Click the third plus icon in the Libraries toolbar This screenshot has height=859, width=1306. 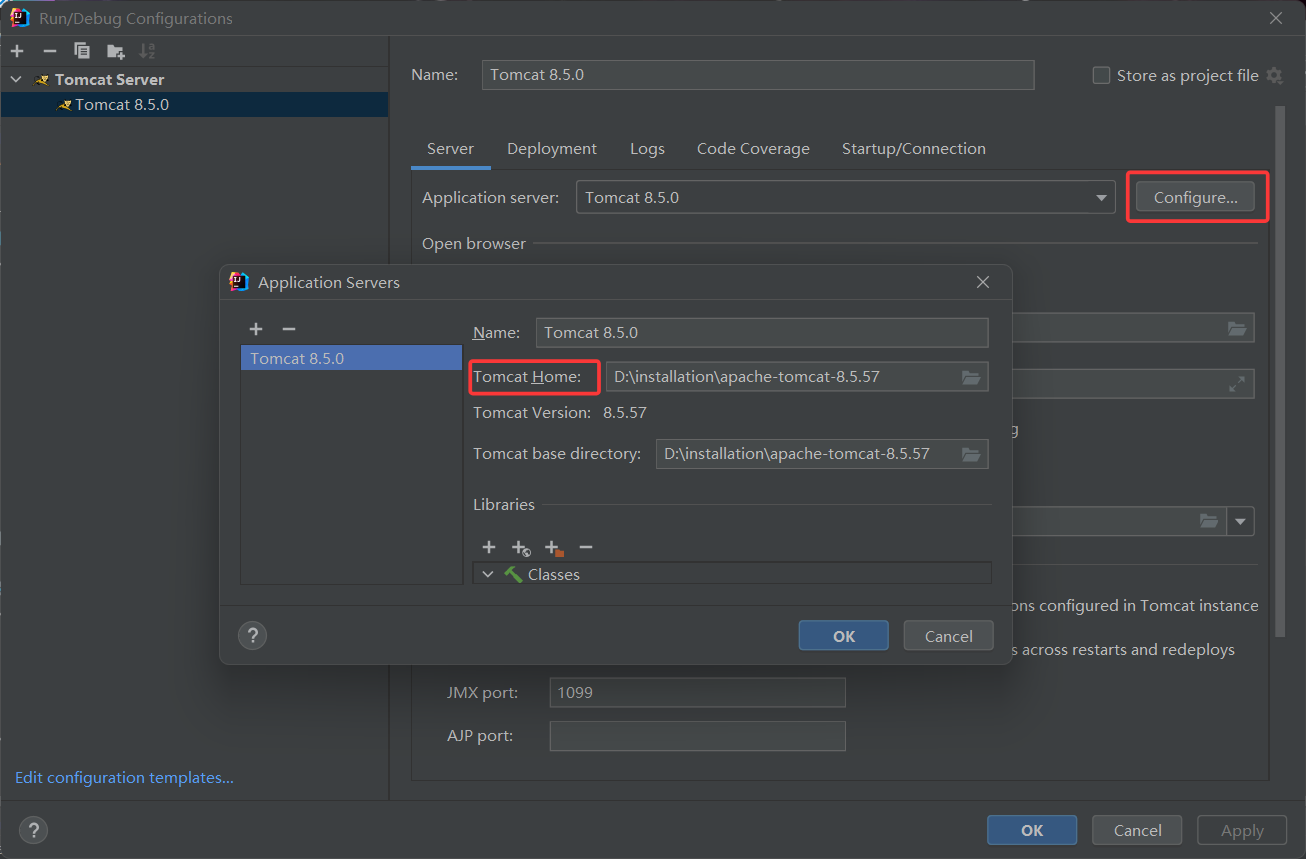(554, 548)
